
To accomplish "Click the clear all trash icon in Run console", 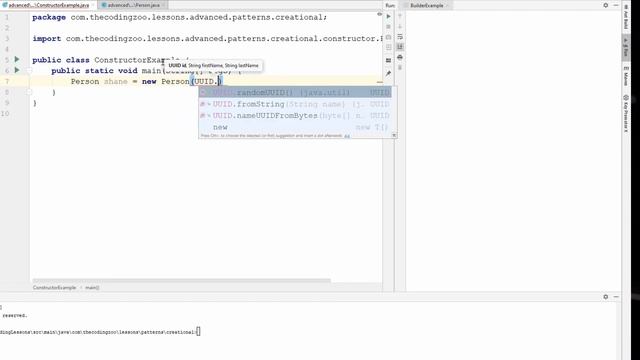I will (400, 67).
